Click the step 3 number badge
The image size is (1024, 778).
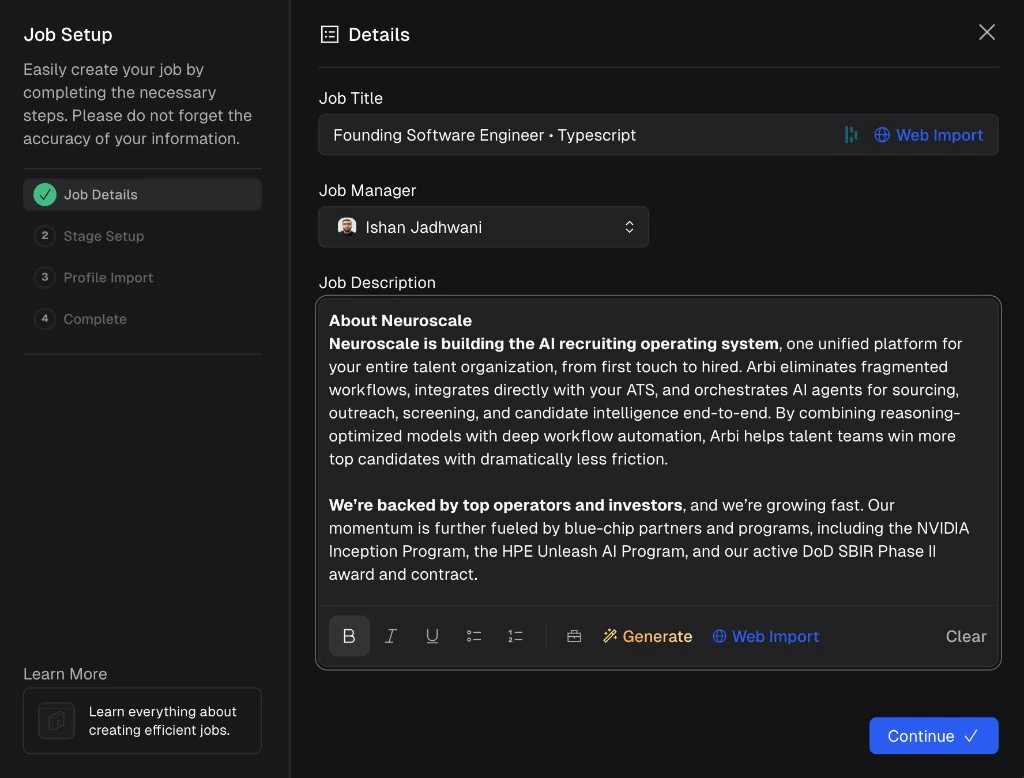[x=44, y=278]
